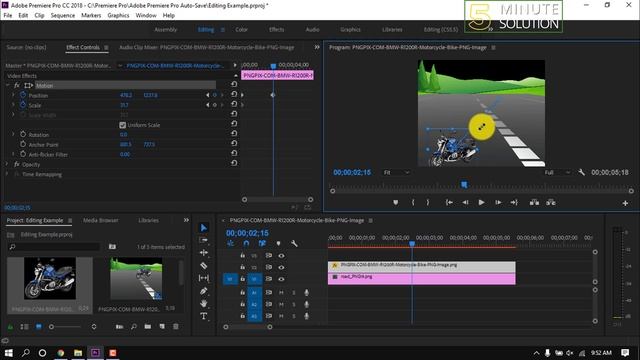
Task: Toggle Linked Selection in timeline
Action: pyautogui.click(x=262, y=243)
